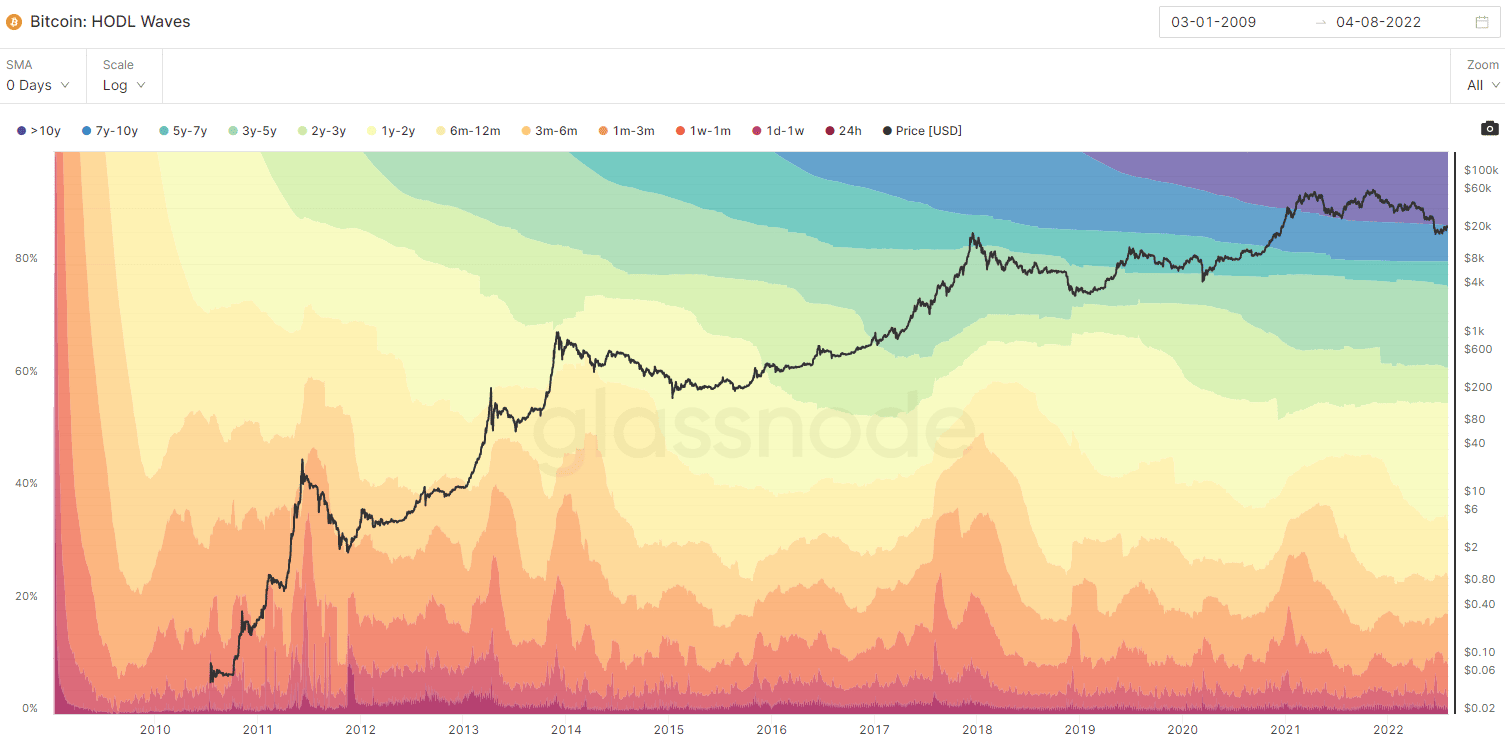Take a chart screenshot with camera icon
The width and height of the screenshot is (1505, 747).
click(x=1489, y=128)
